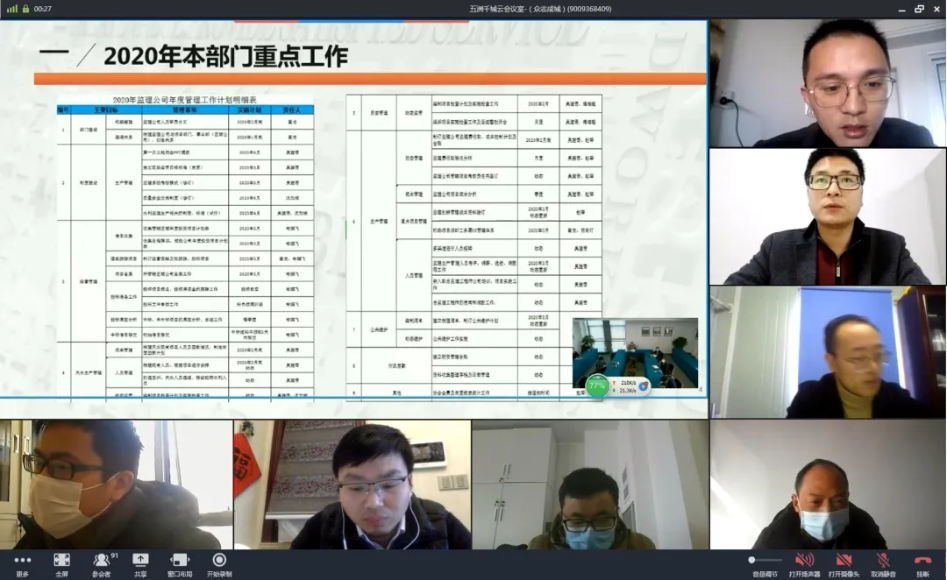
Task: Unmute the microphone (取消静音)
Action: 883,562
